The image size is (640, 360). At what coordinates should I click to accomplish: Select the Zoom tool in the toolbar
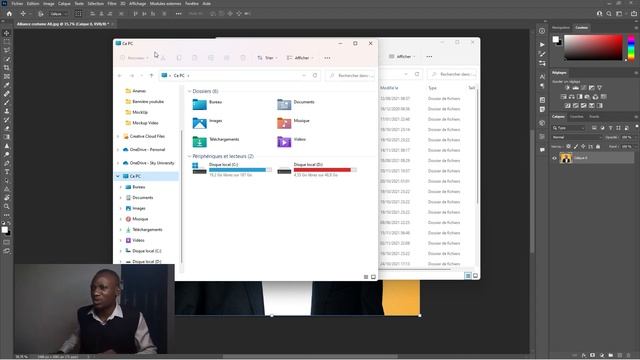7,206
